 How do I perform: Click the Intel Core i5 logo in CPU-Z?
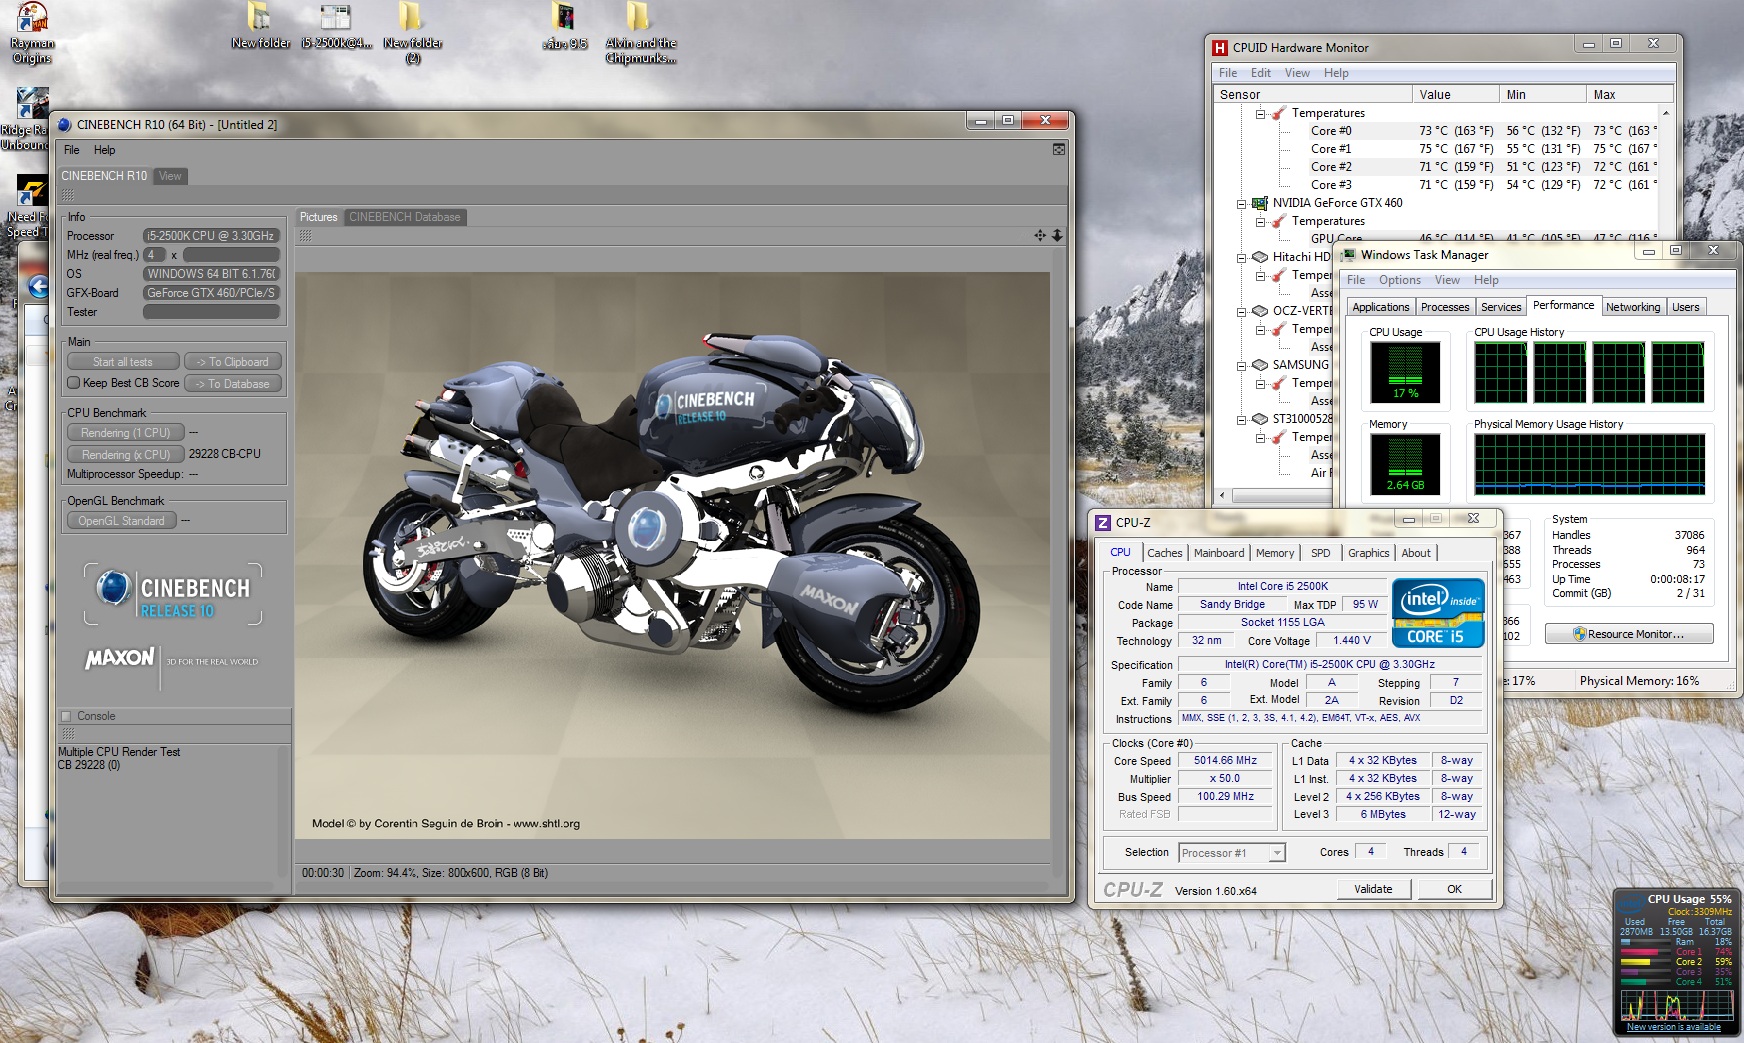1438,613
